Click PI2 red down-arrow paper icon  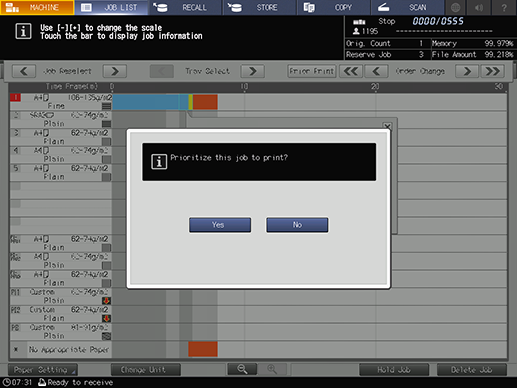(x=106, y=318)
